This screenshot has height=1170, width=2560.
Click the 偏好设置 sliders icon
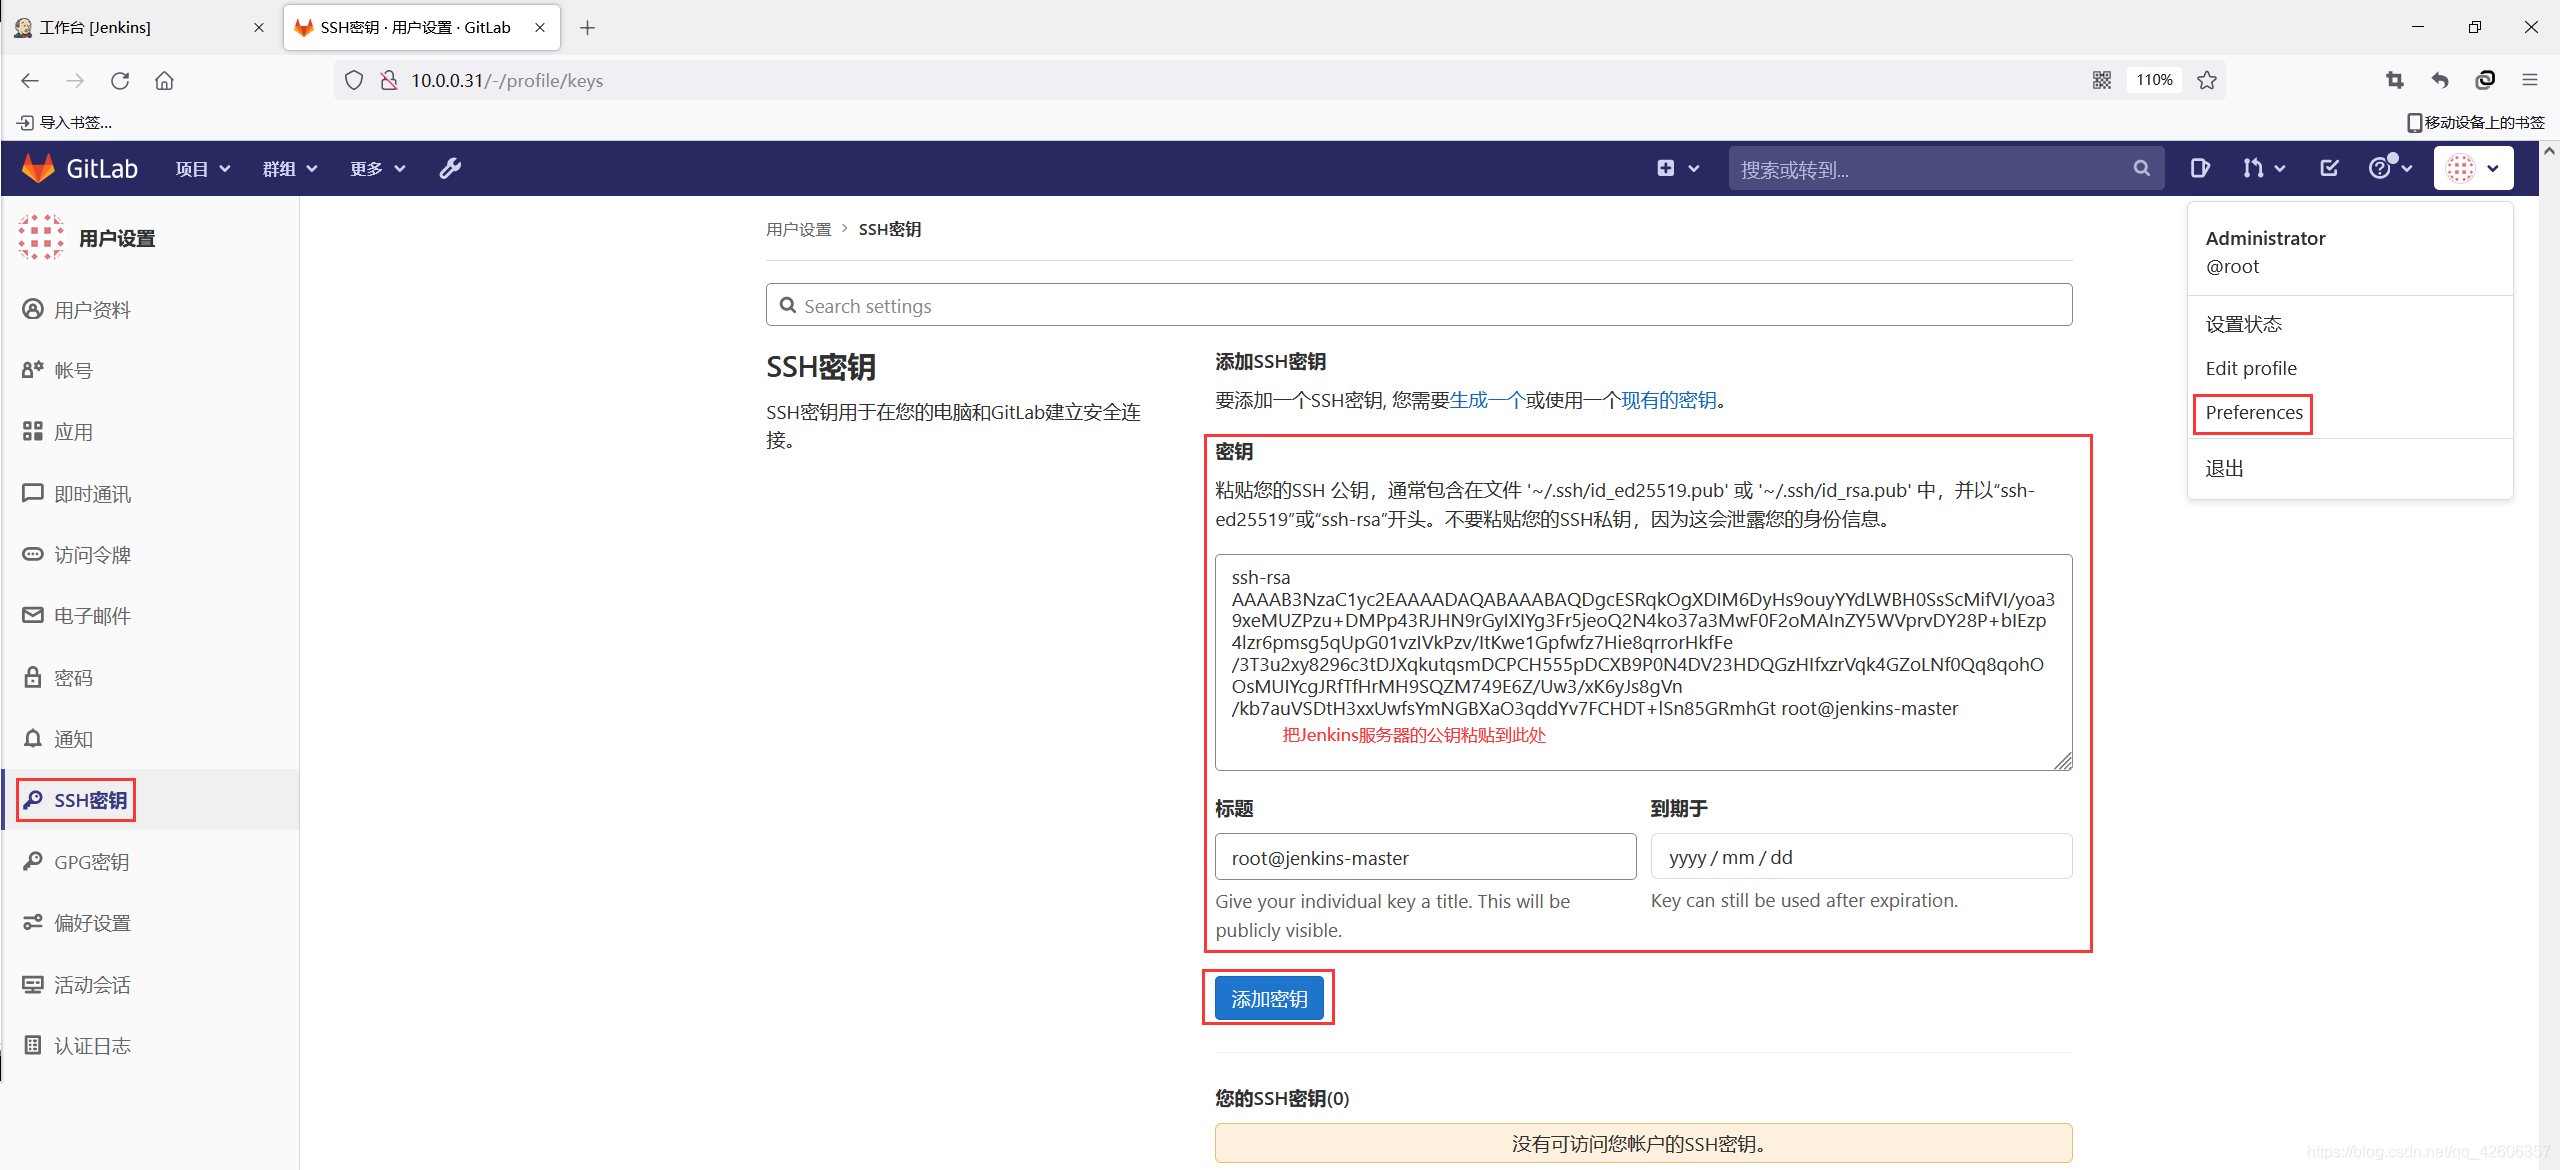tap(33, 922)
